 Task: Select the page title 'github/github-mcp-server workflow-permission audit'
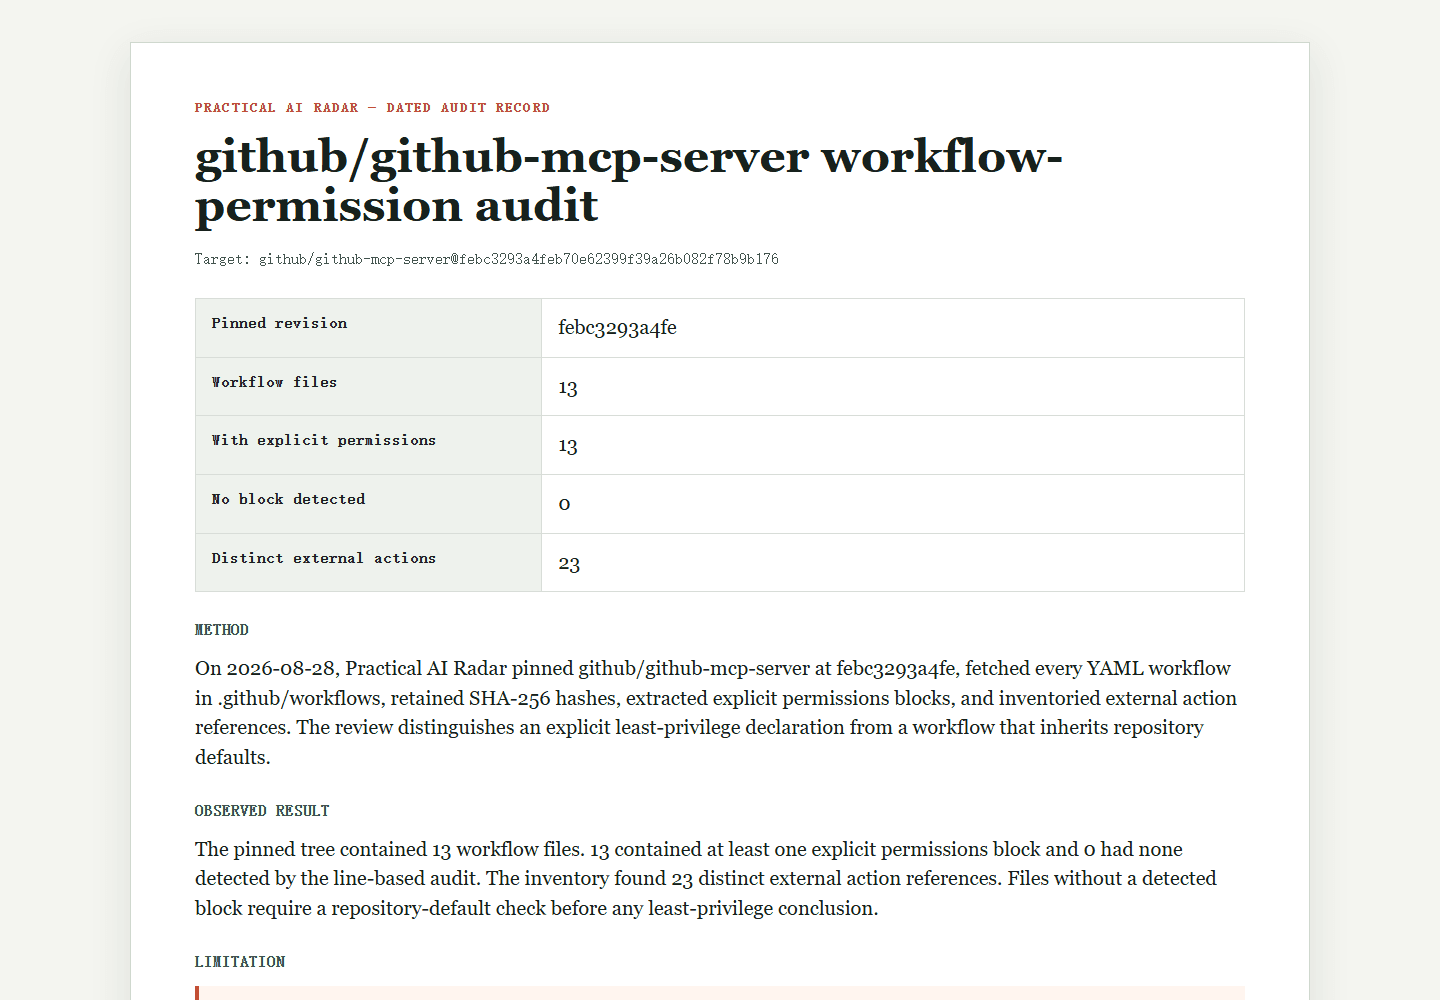[628, 181]
